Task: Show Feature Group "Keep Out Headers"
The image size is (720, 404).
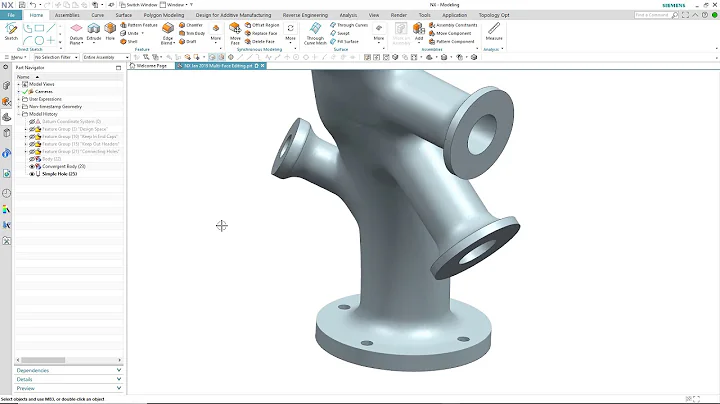Action: click(x=32, y=144)
